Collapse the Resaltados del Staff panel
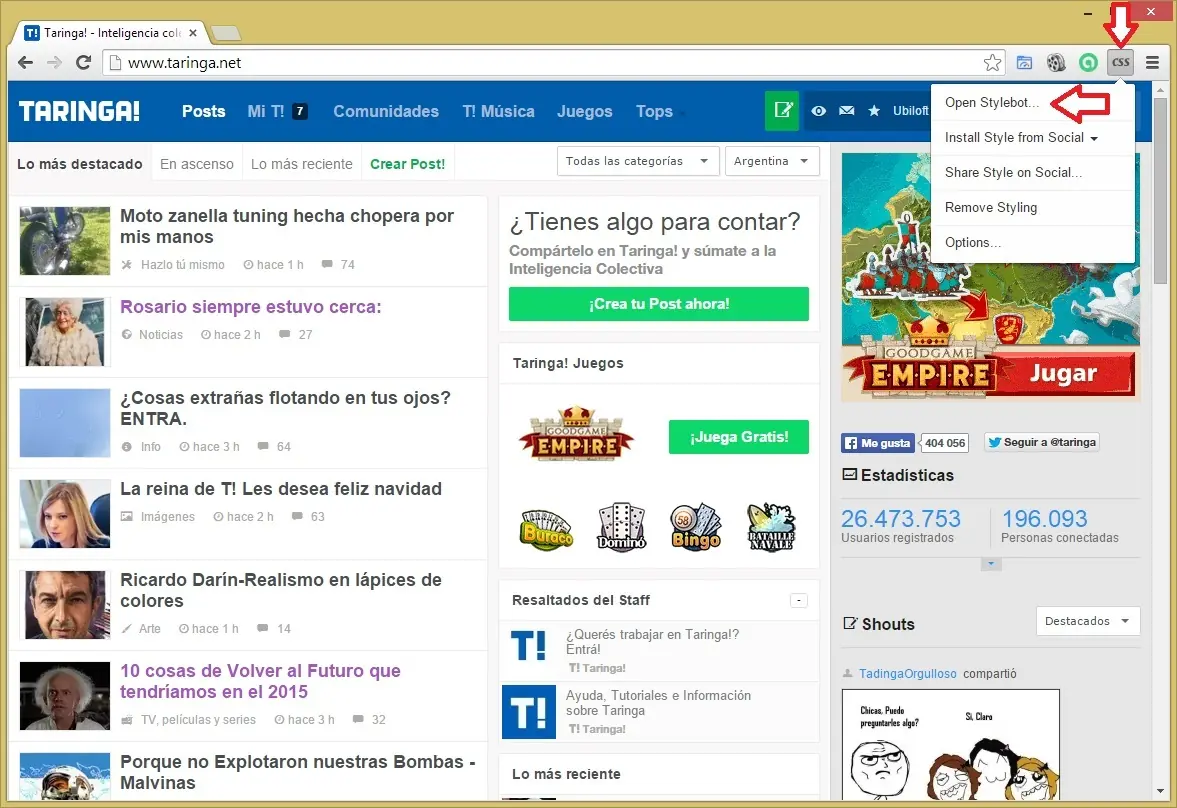The height and width of the screenshot is (808, 1177). (x=799, y=600)
